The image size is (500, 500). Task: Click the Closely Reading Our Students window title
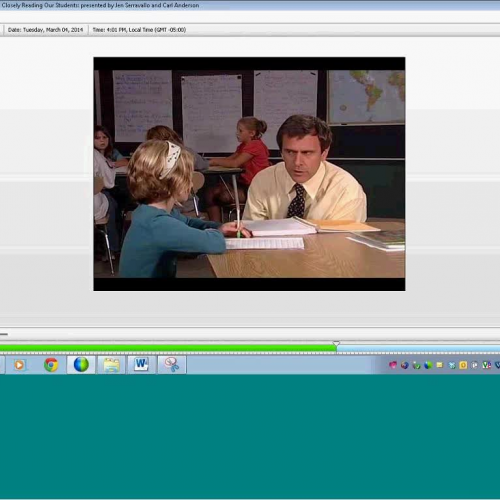click(100, 5)
